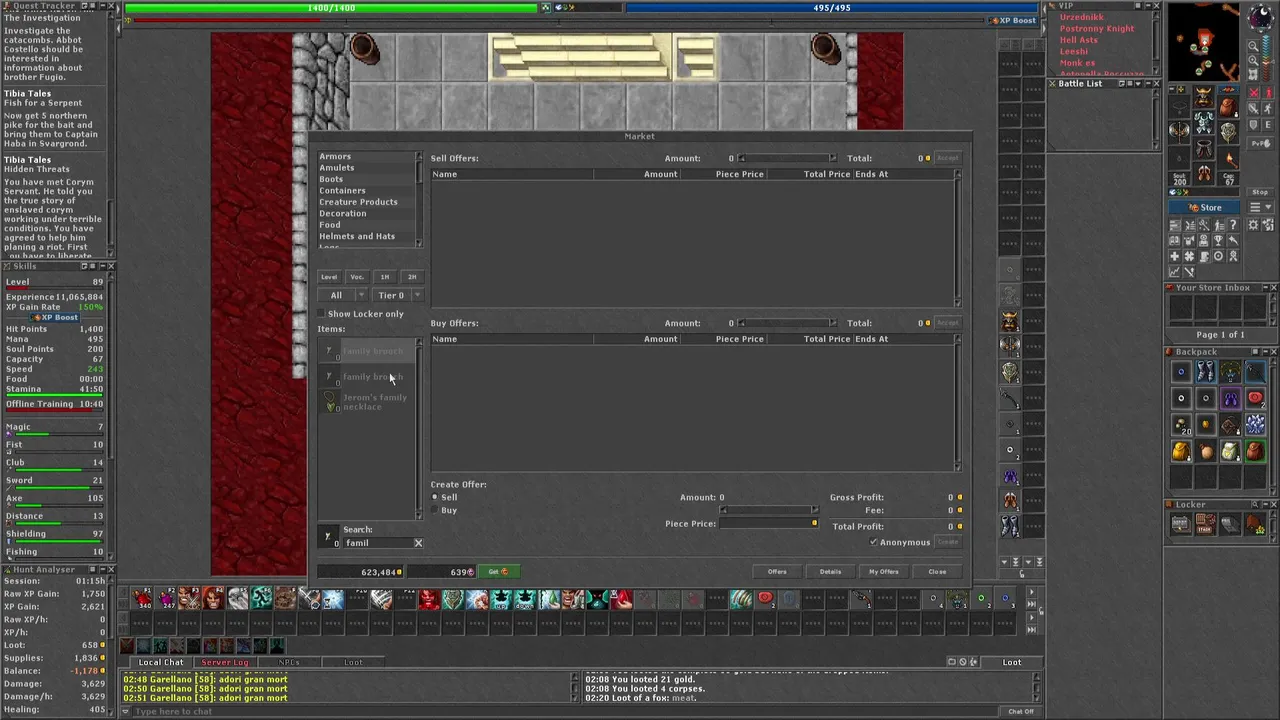The height and width of the screenshot is (720, 1280).
Task: Adjust the Buy Offers amount slider
Action: coord(786,323)
